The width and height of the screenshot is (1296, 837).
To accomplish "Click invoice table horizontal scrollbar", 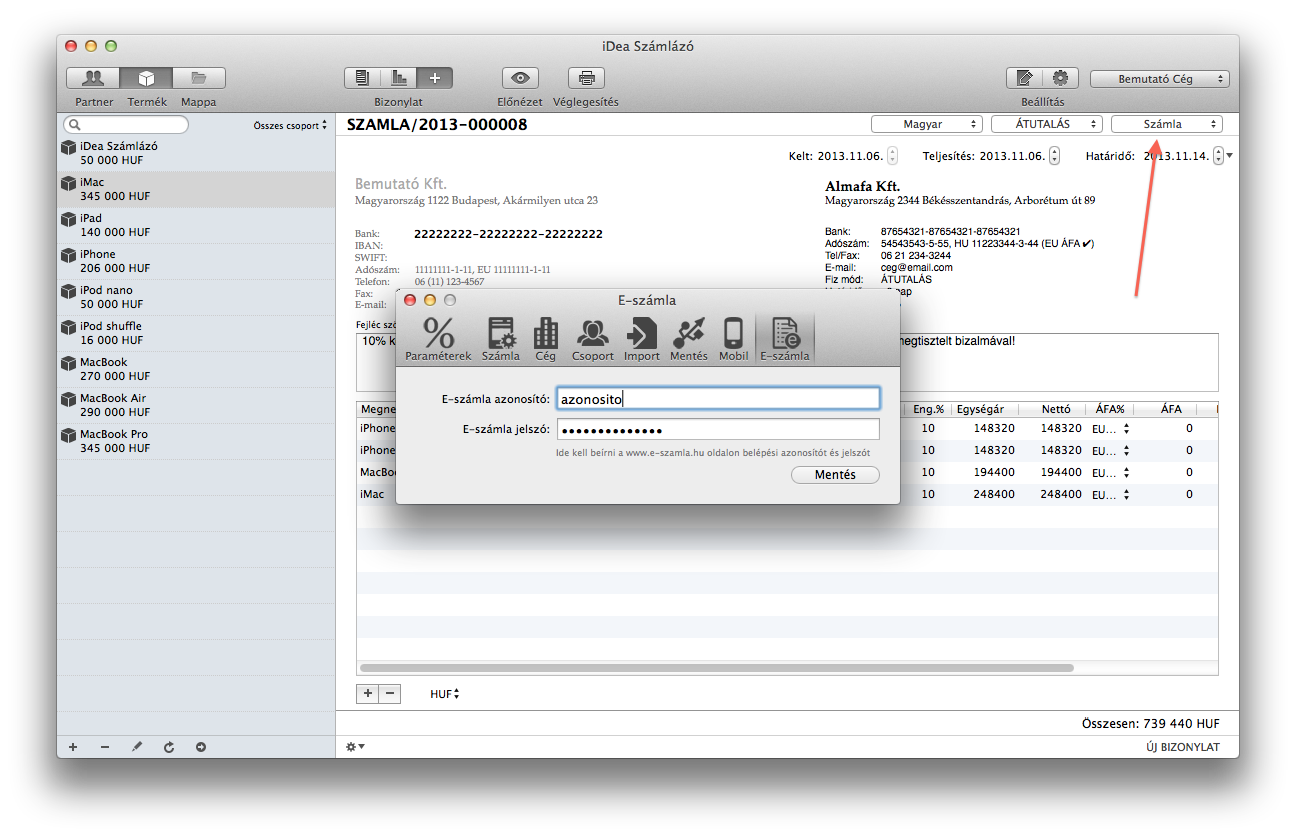I will [716, 667].
